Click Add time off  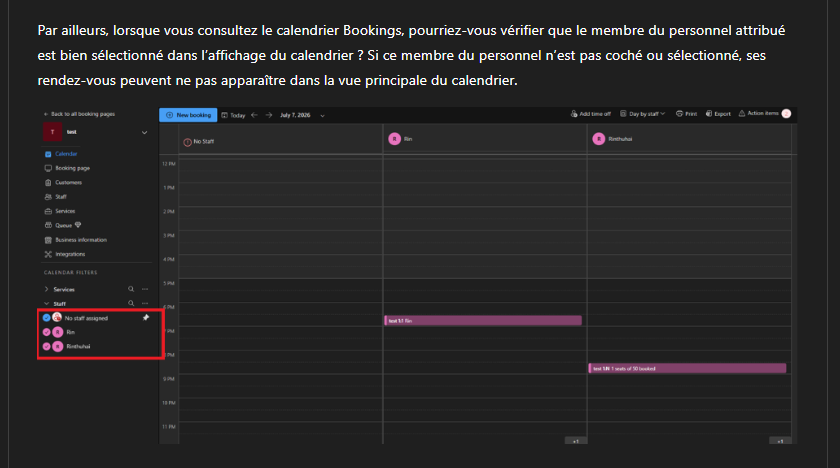click(x=590, y=114)
